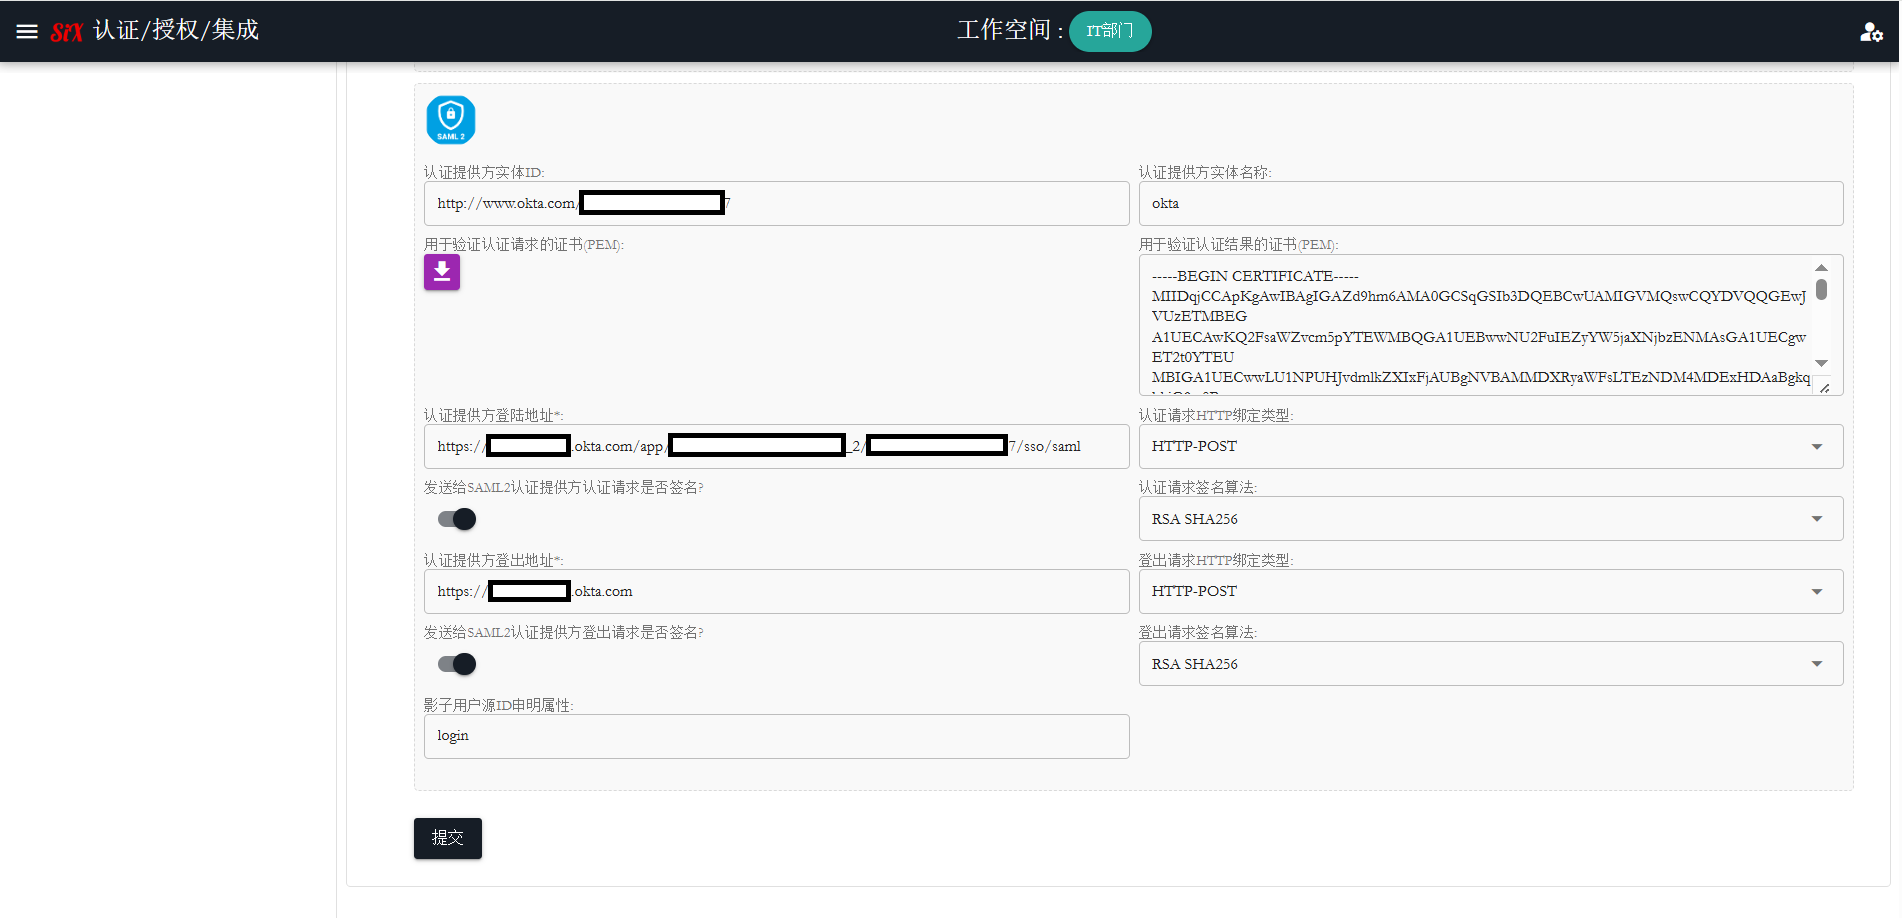Download the request verification certificate
The height and width of the screenshot is (918, 1902).
pos(442,272)
